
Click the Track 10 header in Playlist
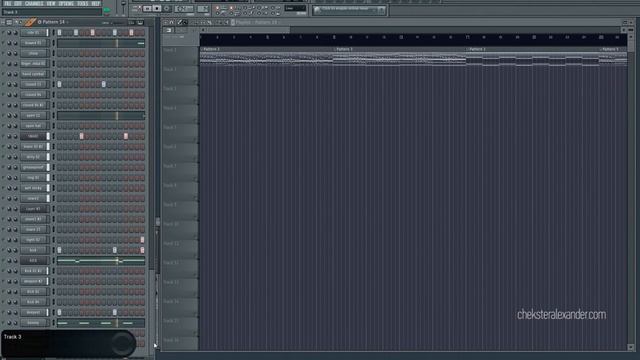(180, 230)
